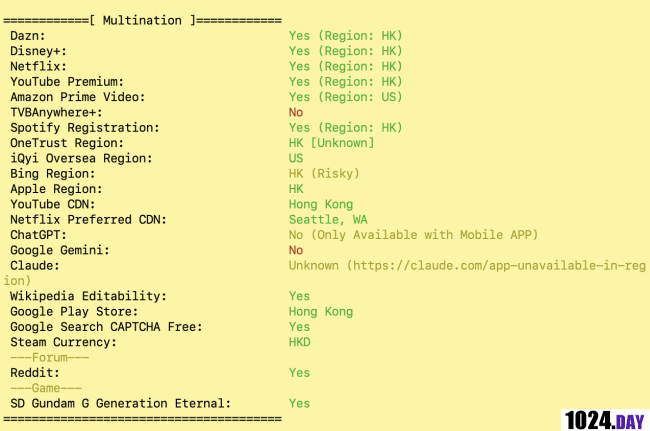Screen dimensions: 650x431
Task: Click the Multination section header
Action: 142,20
